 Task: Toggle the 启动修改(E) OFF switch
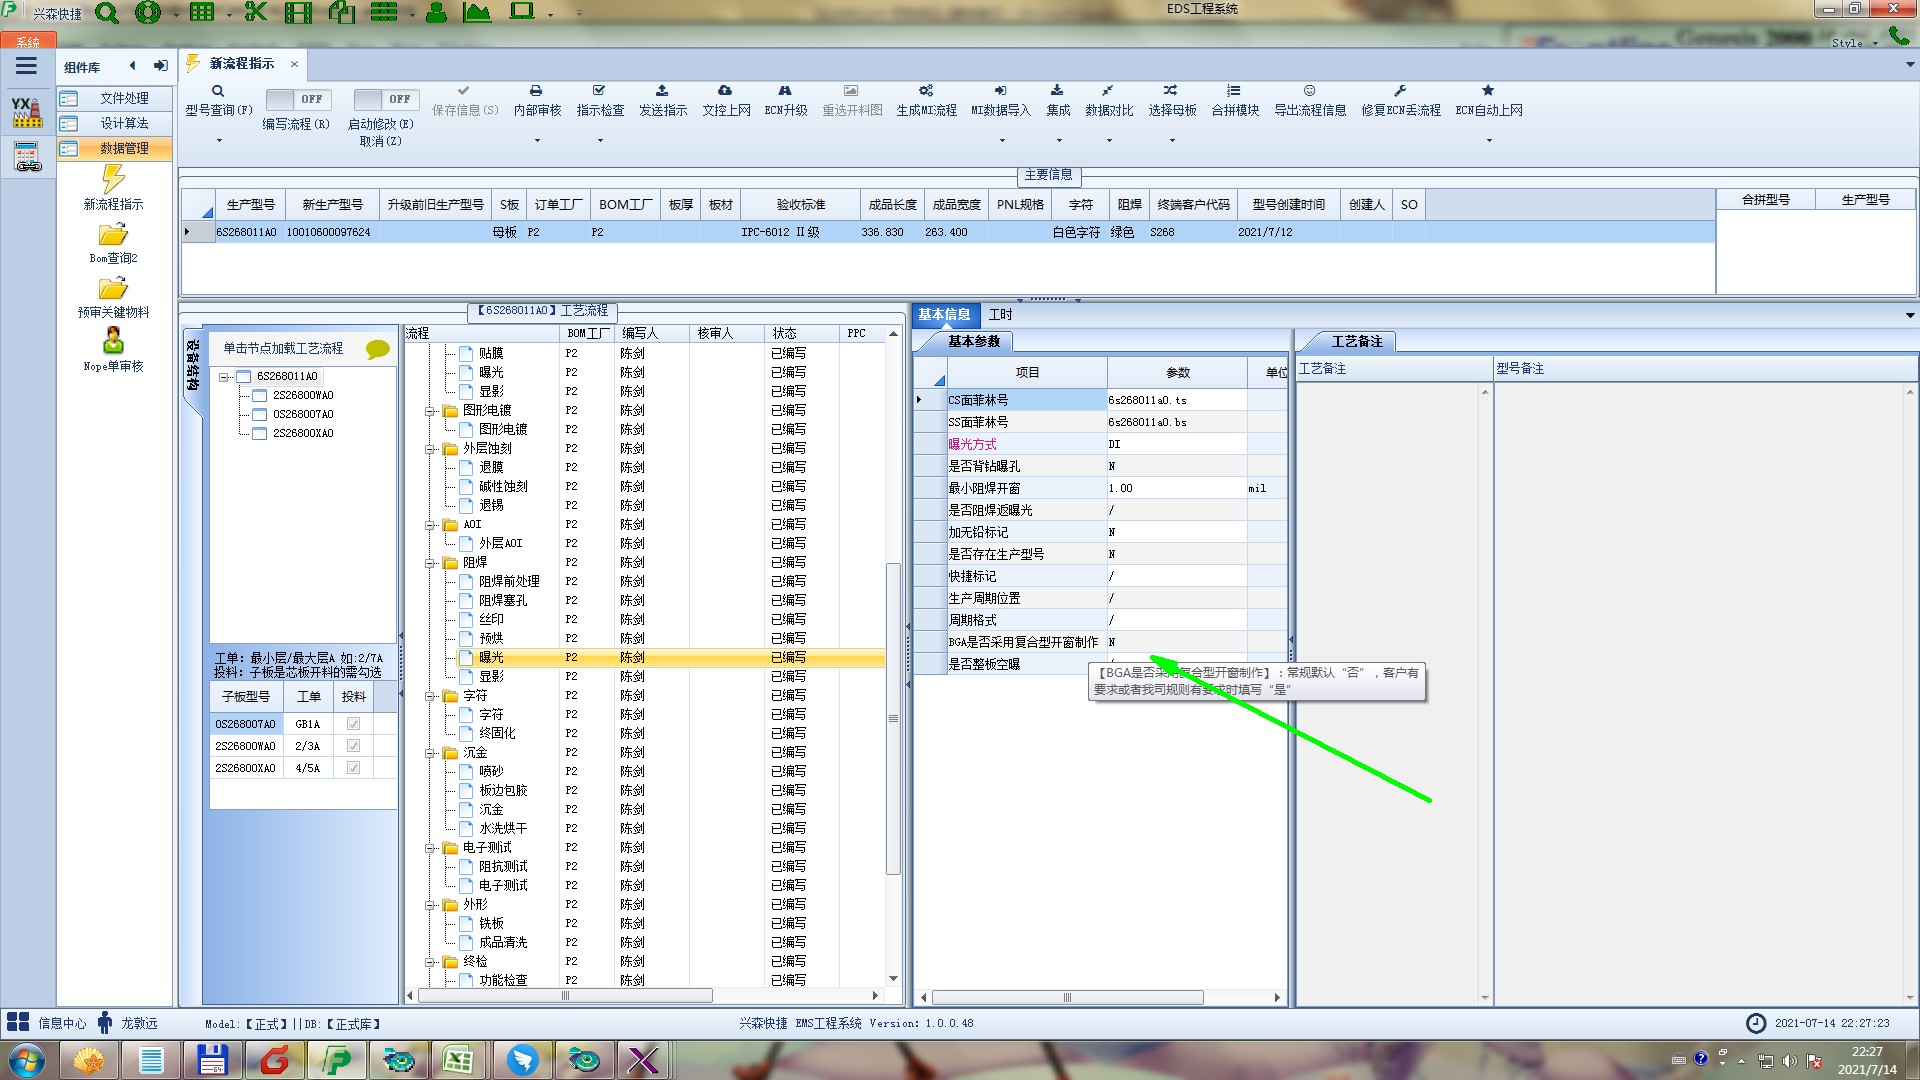(x=385, y=99)
